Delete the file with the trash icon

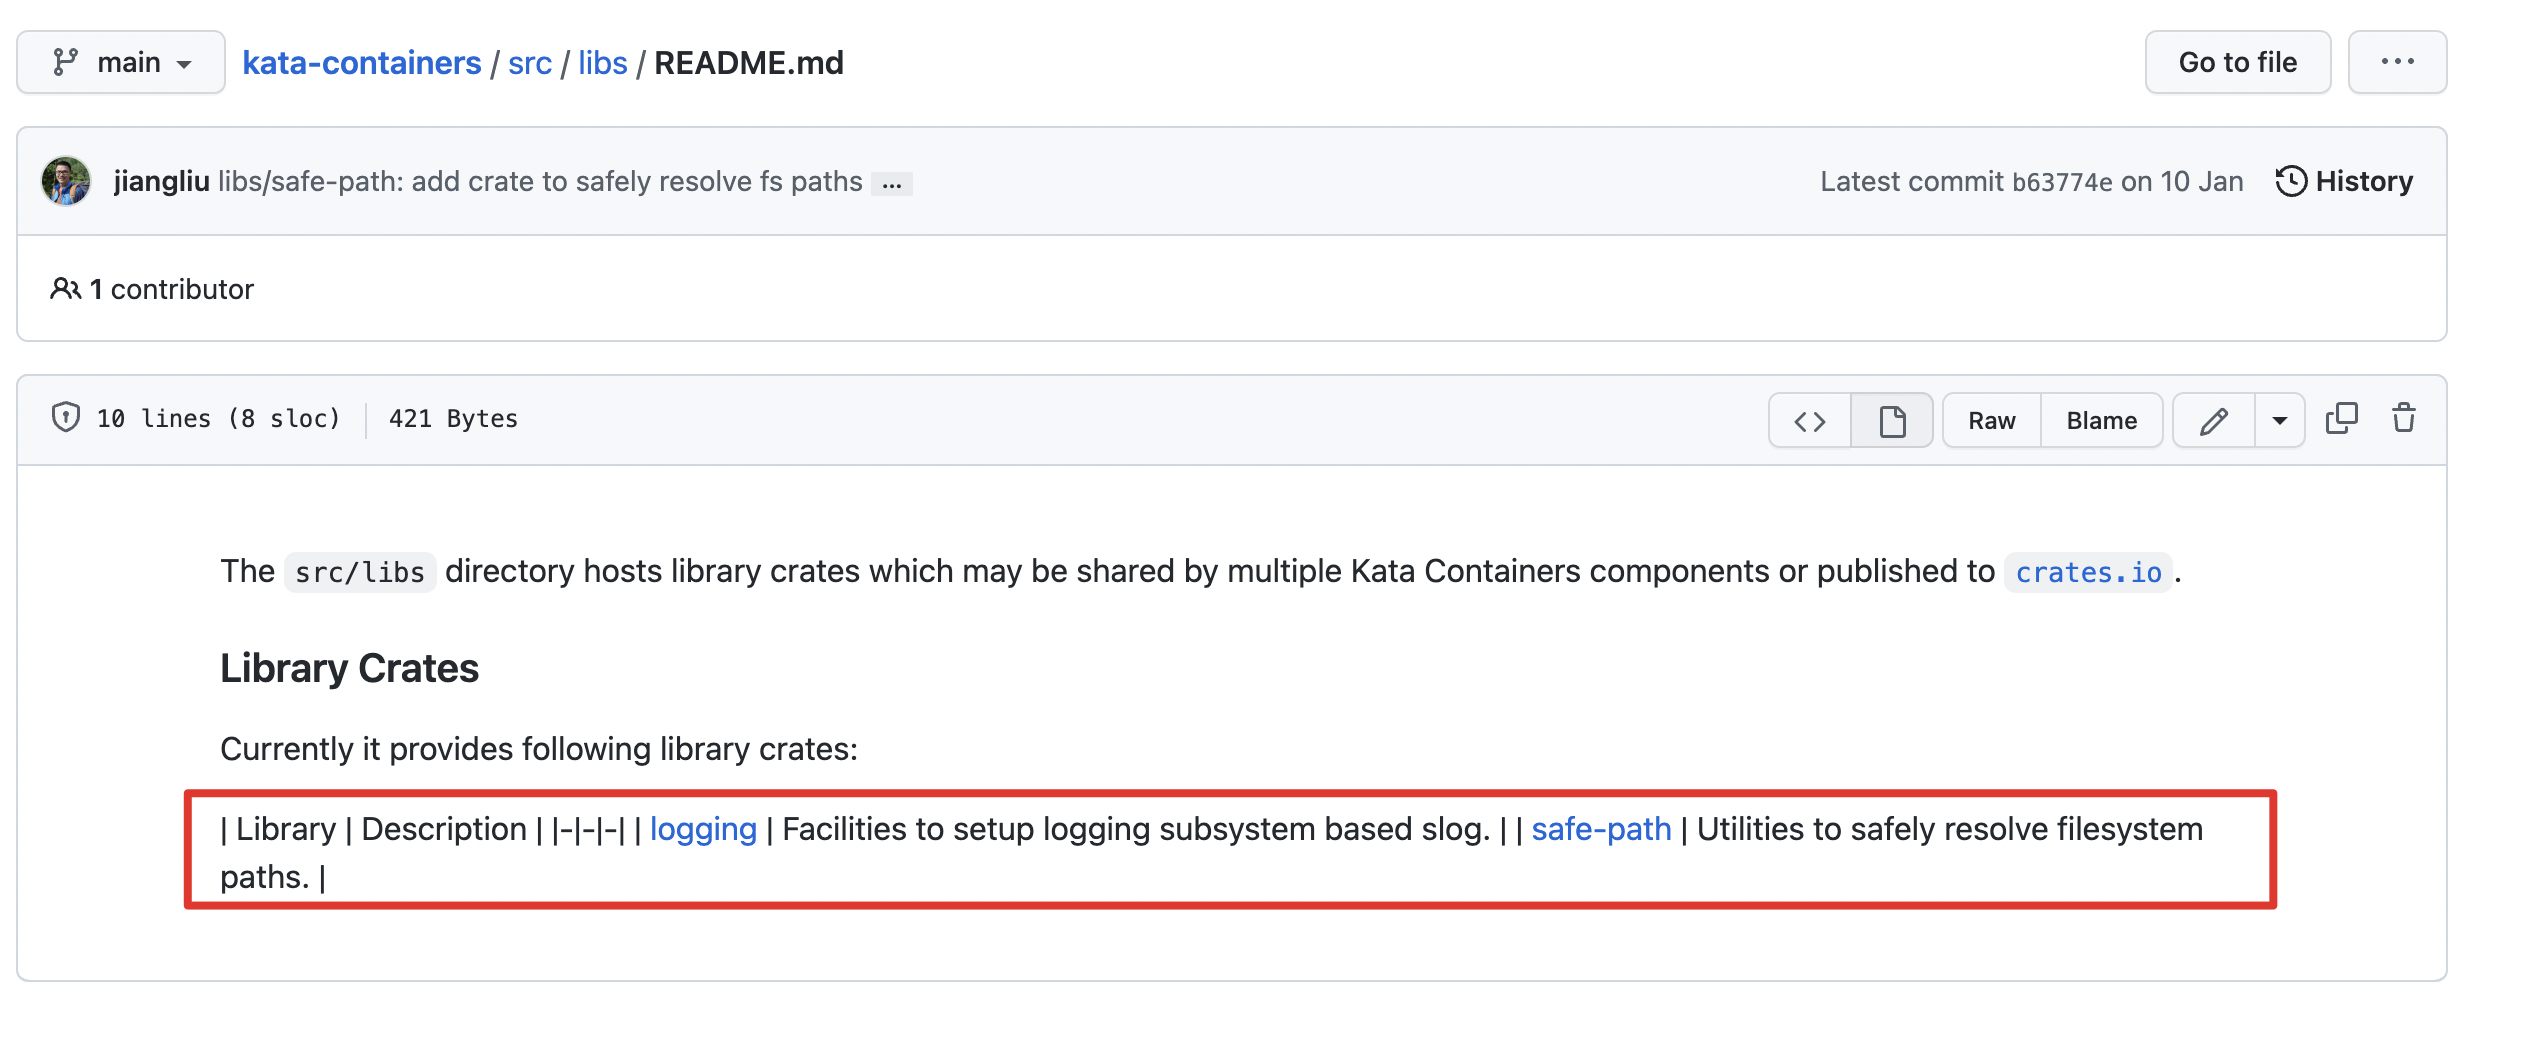pos(2404,419)
